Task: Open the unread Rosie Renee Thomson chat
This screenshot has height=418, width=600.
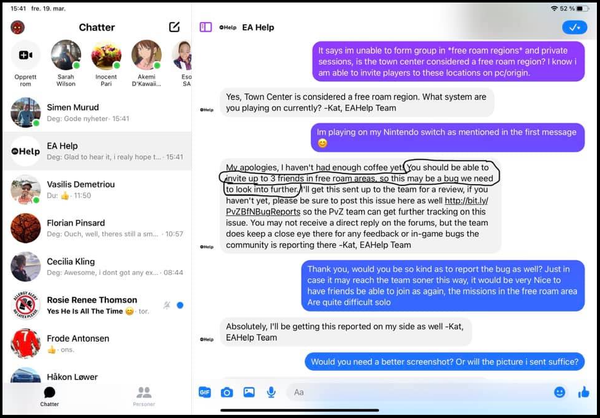Action: tap(97, 305)
